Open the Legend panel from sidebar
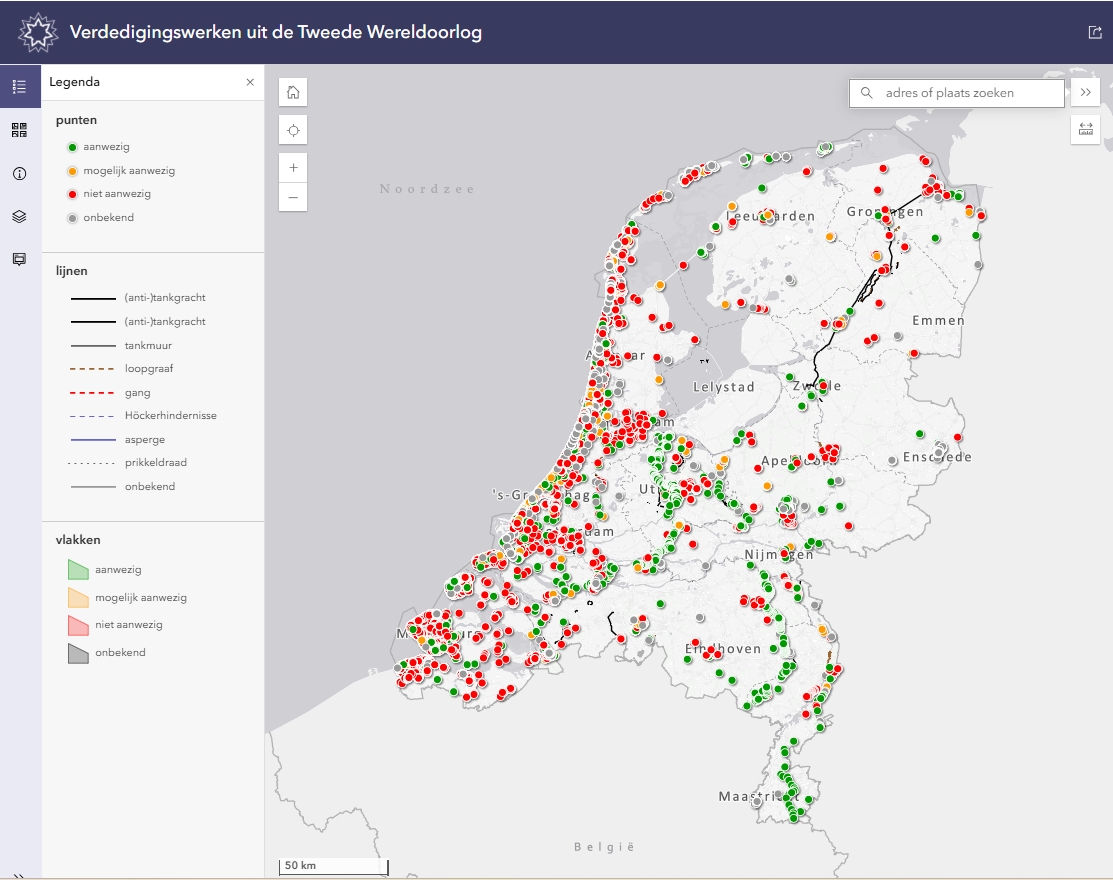Screen dimensions: 1113x880 click(19, 86)
